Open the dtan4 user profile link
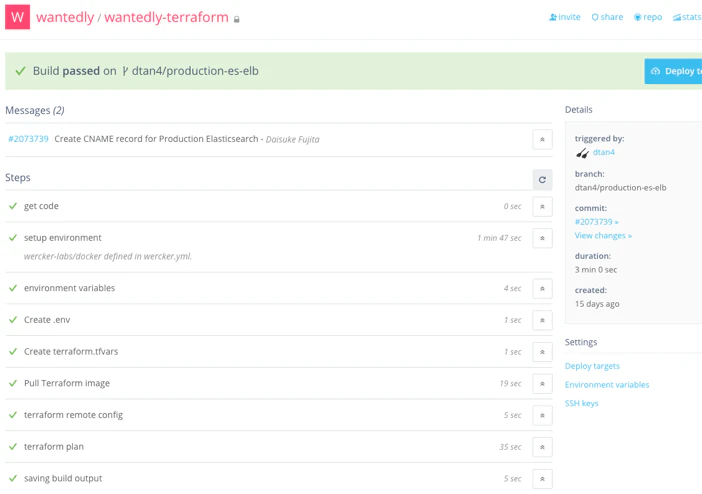 [x=604, y=152]
